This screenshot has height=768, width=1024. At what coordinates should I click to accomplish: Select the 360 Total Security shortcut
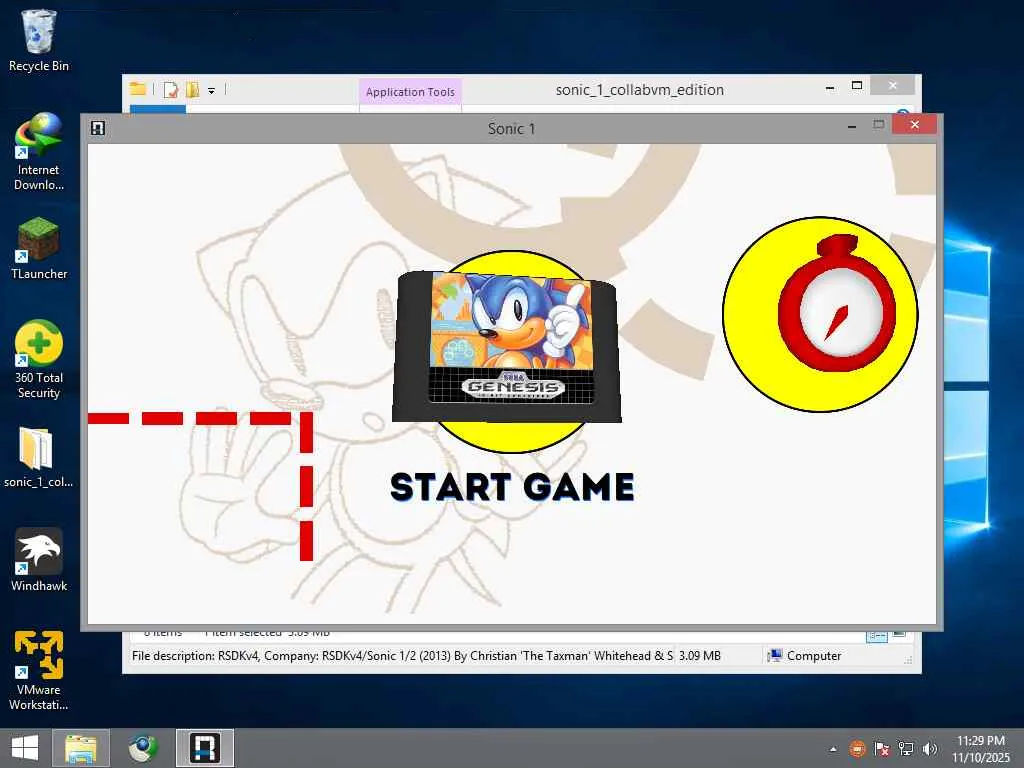[39, 360]
